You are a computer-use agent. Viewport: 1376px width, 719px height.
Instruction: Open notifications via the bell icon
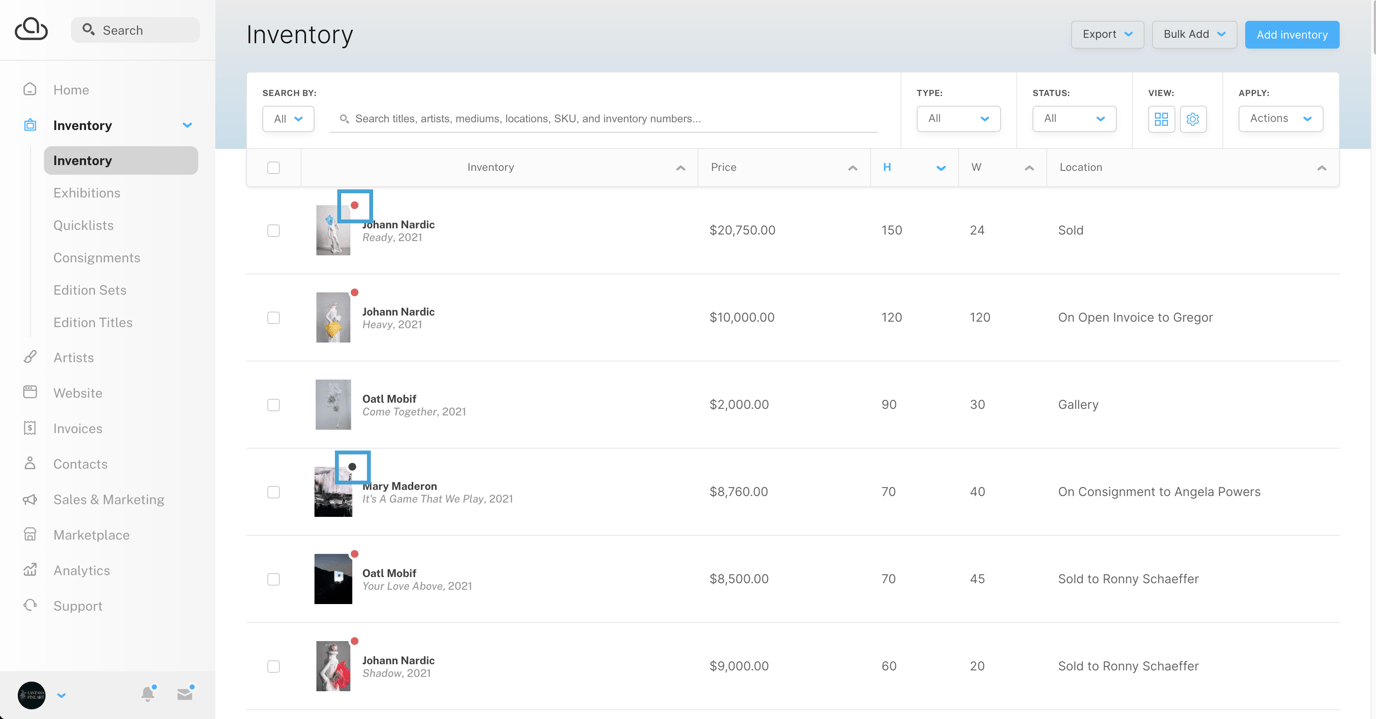click(x=148, y=693)
